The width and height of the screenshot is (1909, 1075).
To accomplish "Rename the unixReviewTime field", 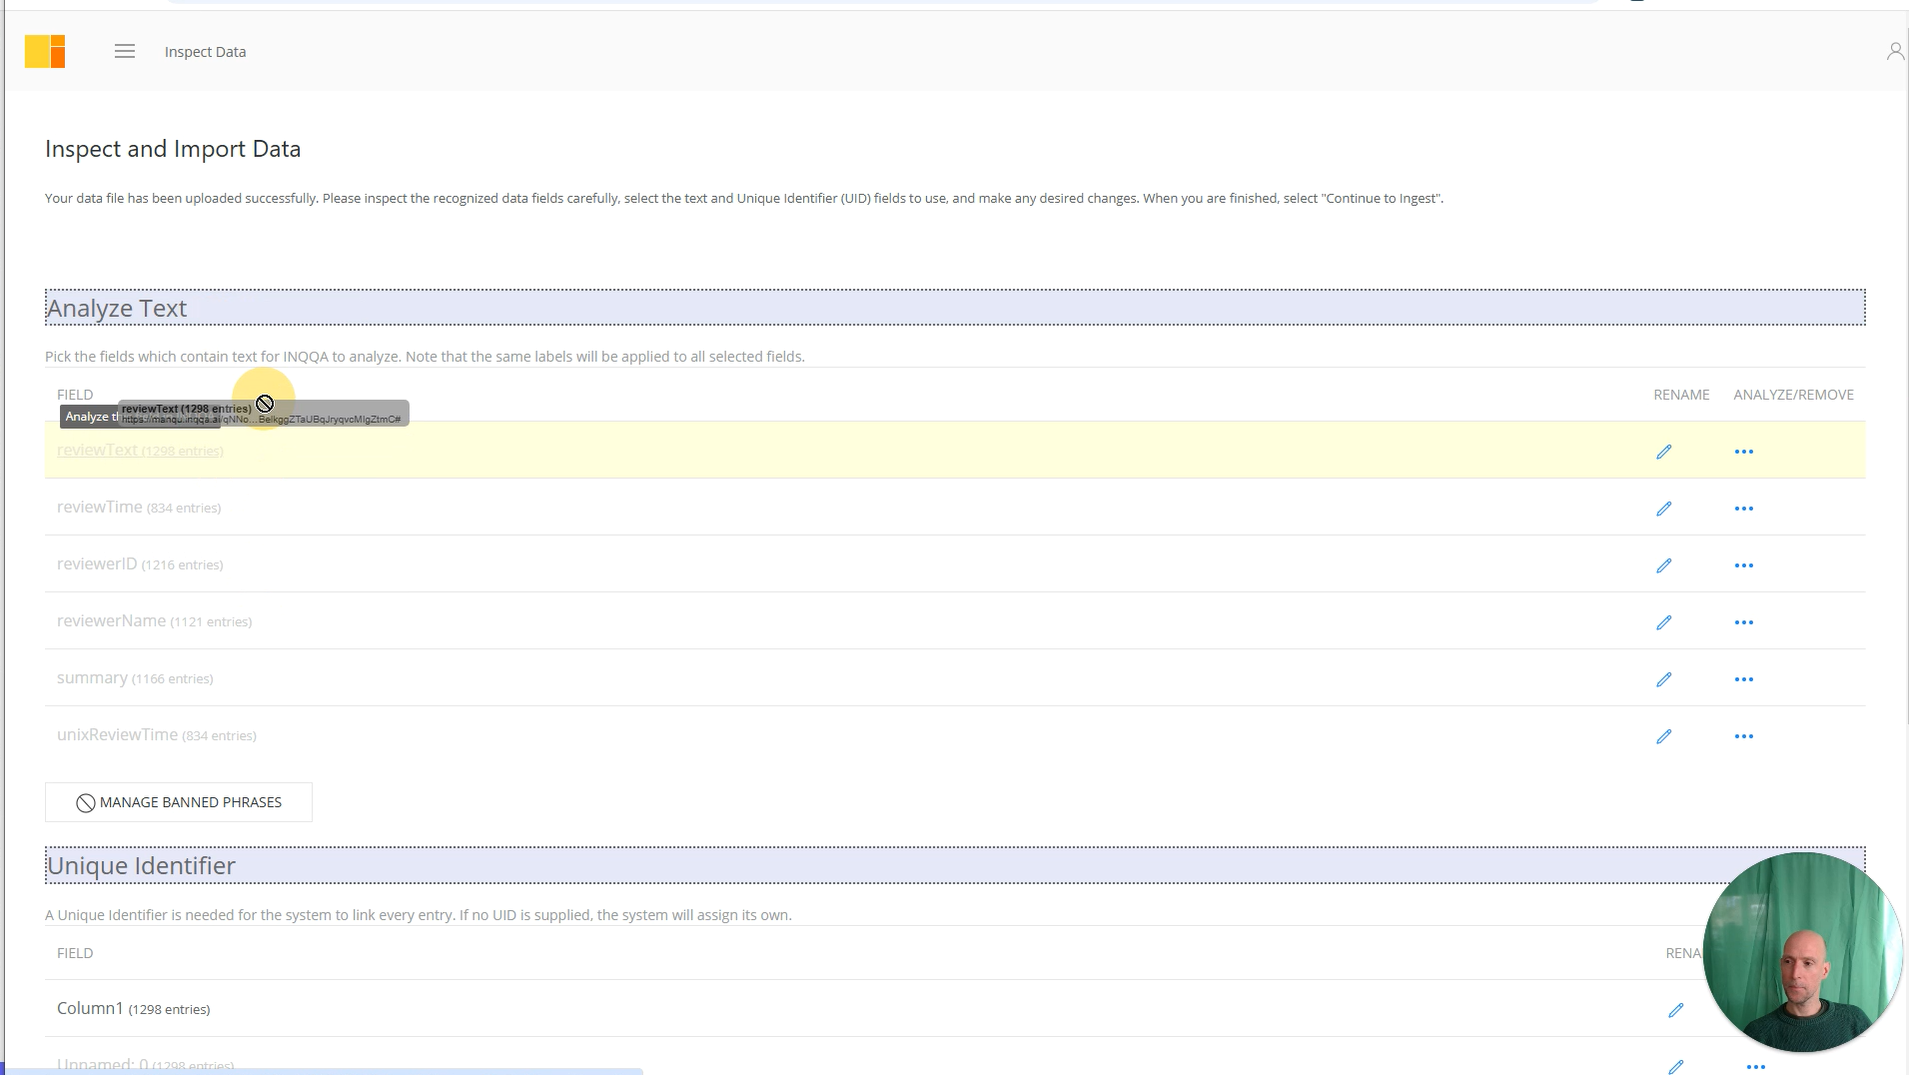I will pos(1663,737).
